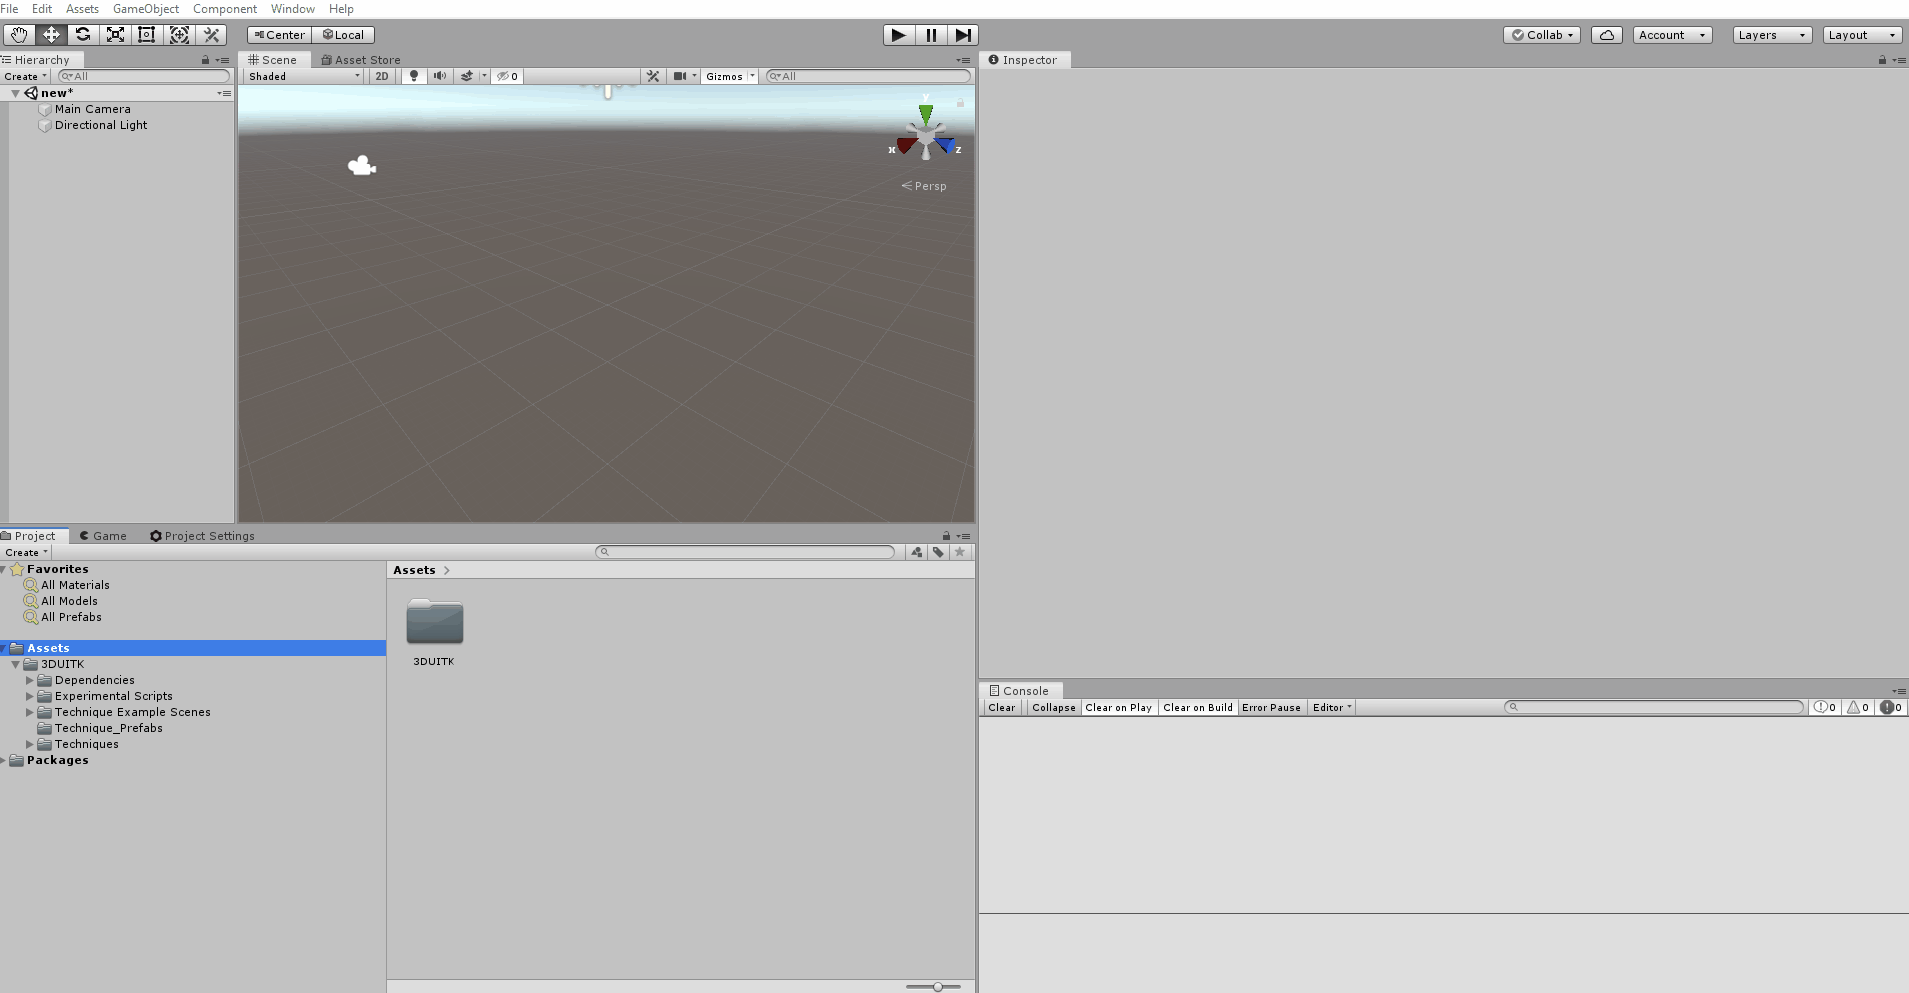Open the File menu
This screenshot has width=1909, height=993.
[10, 9]
